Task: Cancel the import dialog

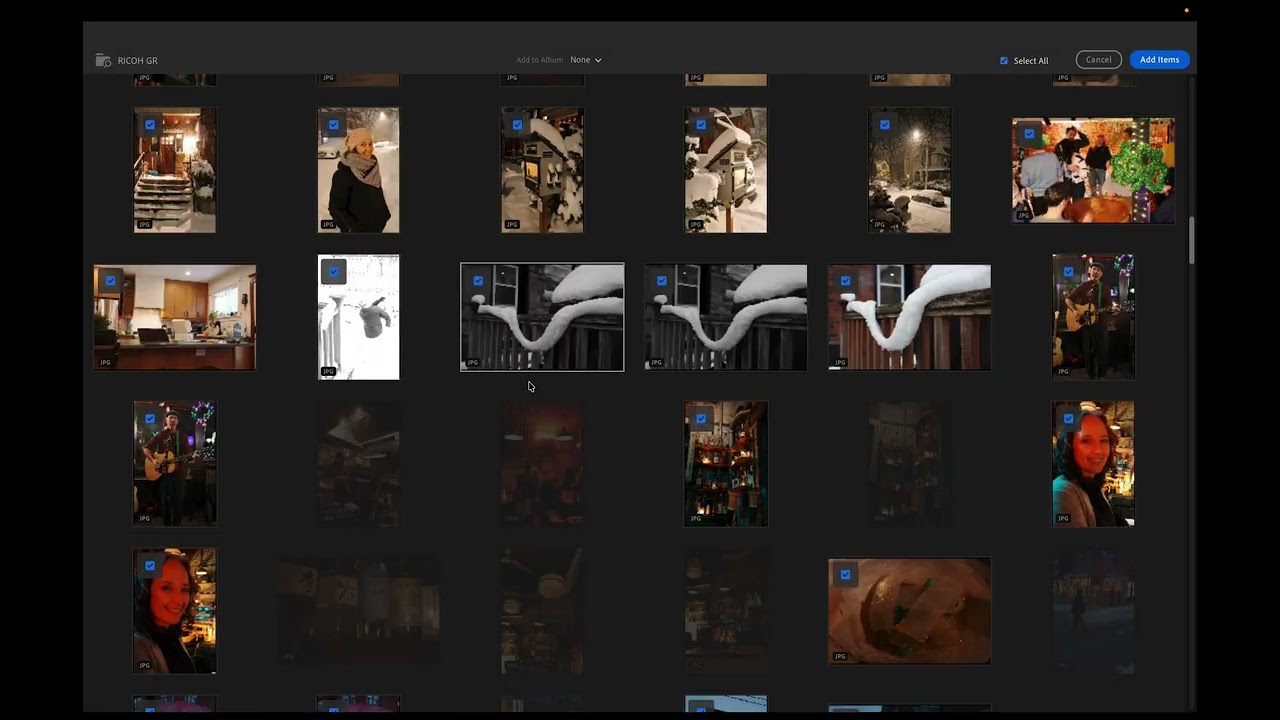Action: [x=1099, y=59]
